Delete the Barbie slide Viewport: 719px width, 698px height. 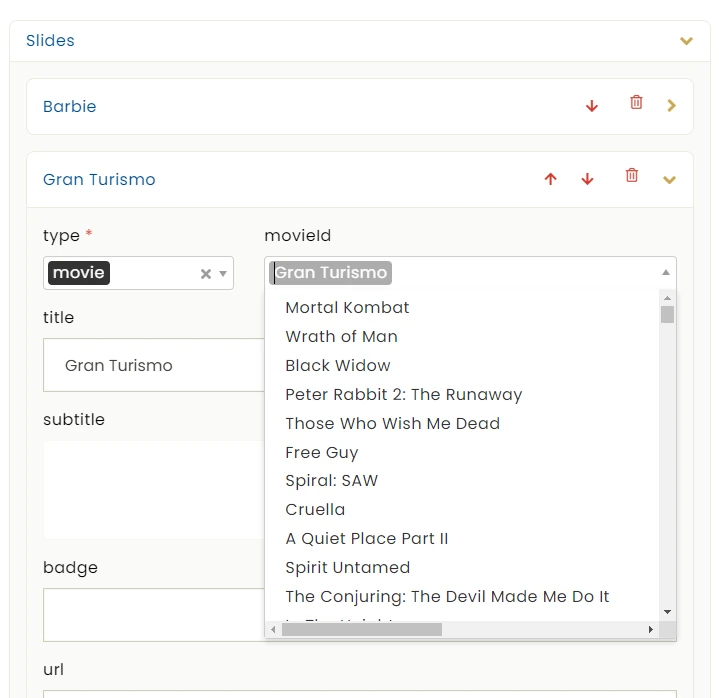636,102
